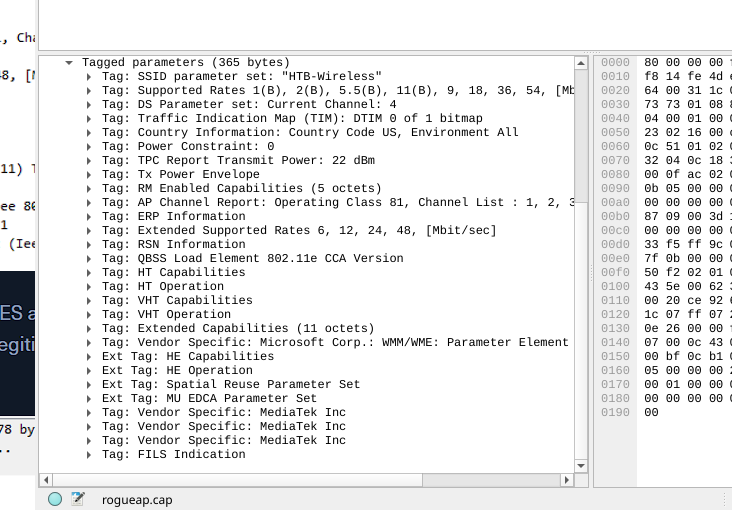Expand the TPC Report Transmit Power tag
Screen dimensions: 732x510
[89, 161]
